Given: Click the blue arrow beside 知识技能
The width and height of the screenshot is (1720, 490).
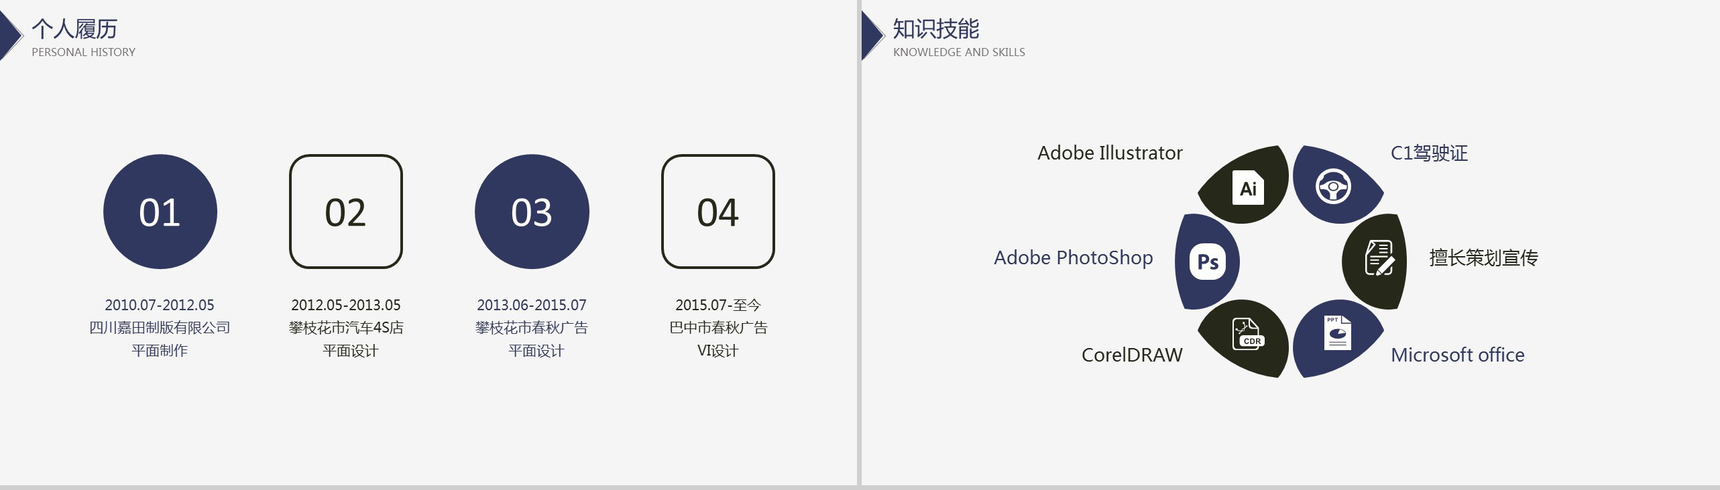Looking at the screenshot, I should (x=871, y=37).
